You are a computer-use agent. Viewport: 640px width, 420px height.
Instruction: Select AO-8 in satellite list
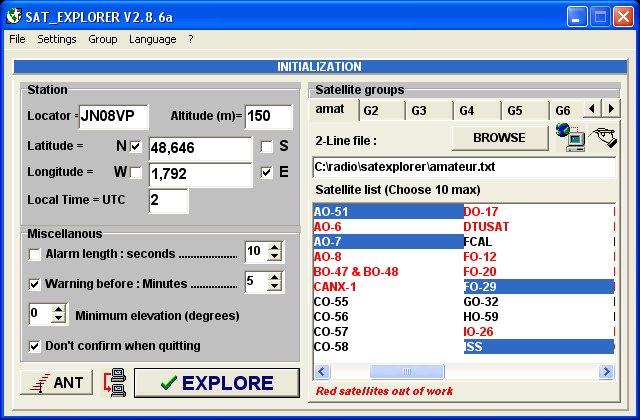pyautogui.click(x=389, y=257)
